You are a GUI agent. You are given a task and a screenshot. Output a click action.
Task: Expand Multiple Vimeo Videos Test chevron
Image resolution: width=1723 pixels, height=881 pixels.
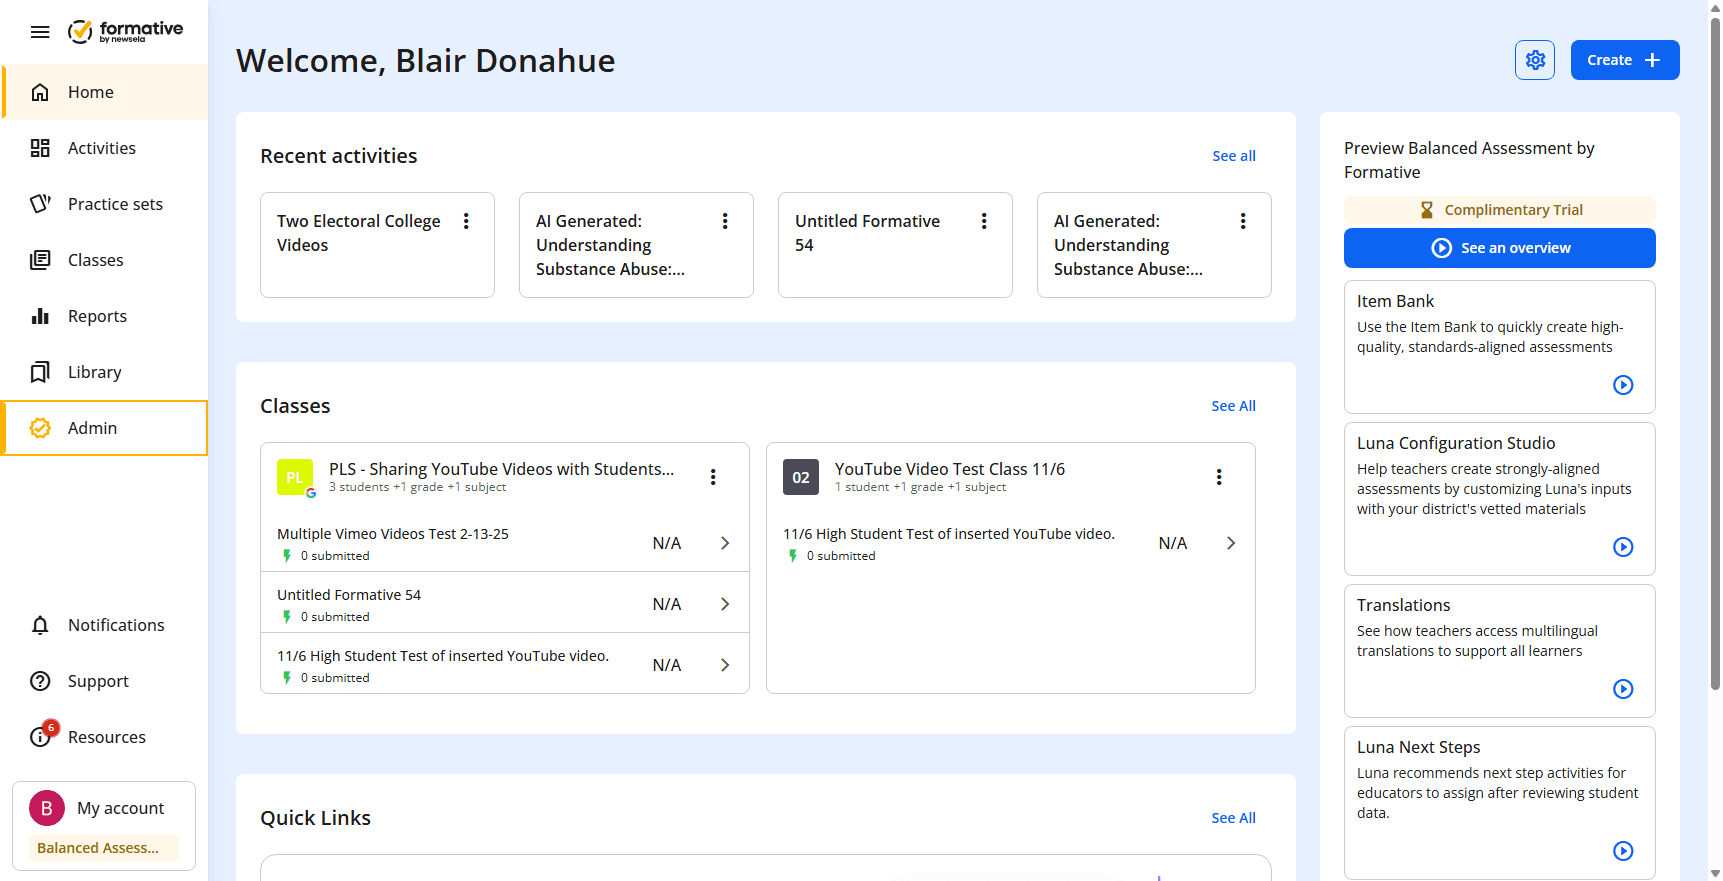[725, 543]
